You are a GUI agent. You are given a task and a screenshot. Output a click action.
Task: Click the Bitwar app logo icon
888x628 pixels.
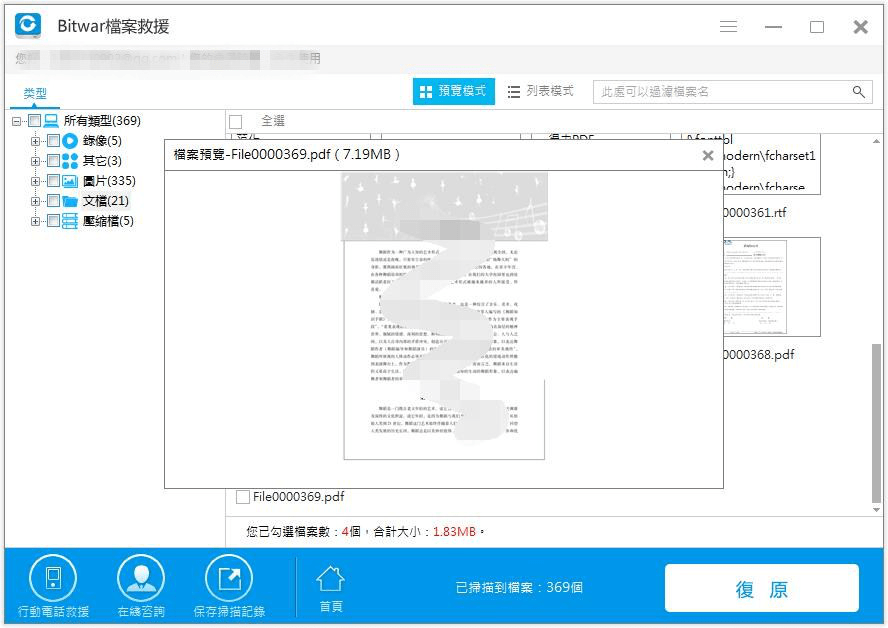(x=28, y=25)
